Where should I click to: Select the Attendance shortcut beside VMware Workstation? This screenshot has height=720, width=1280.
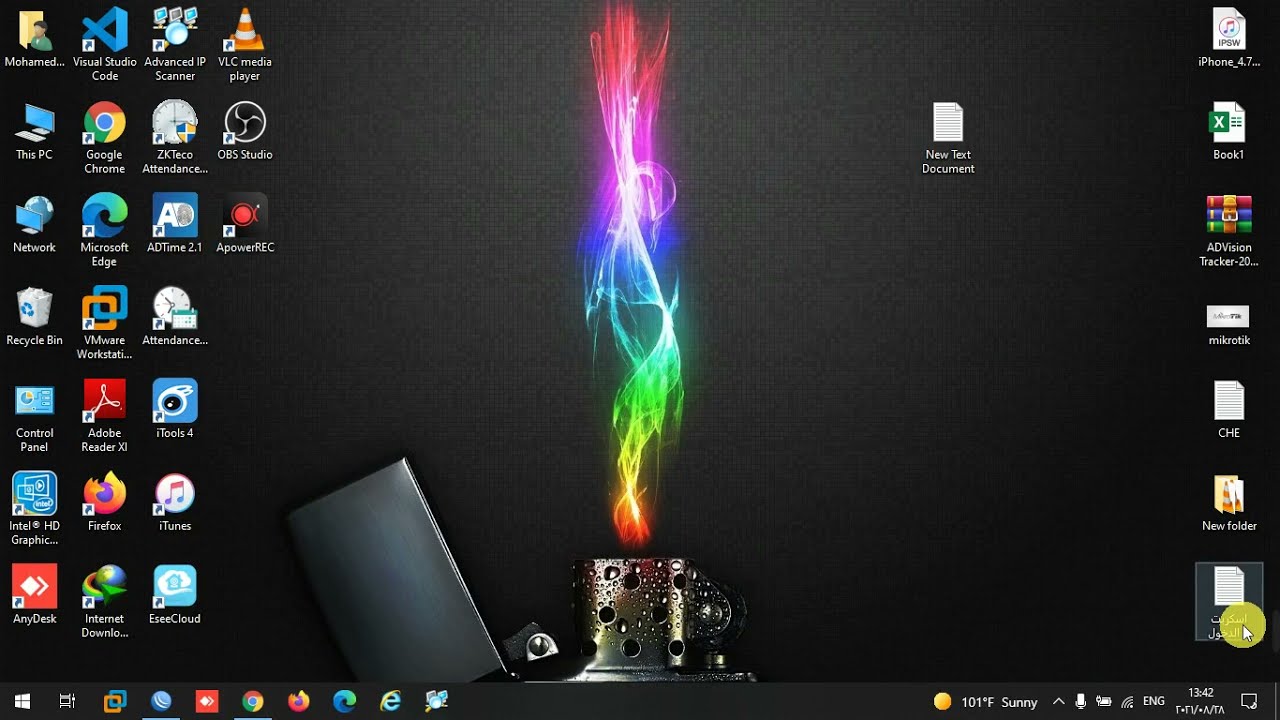(x=175, y=318)
